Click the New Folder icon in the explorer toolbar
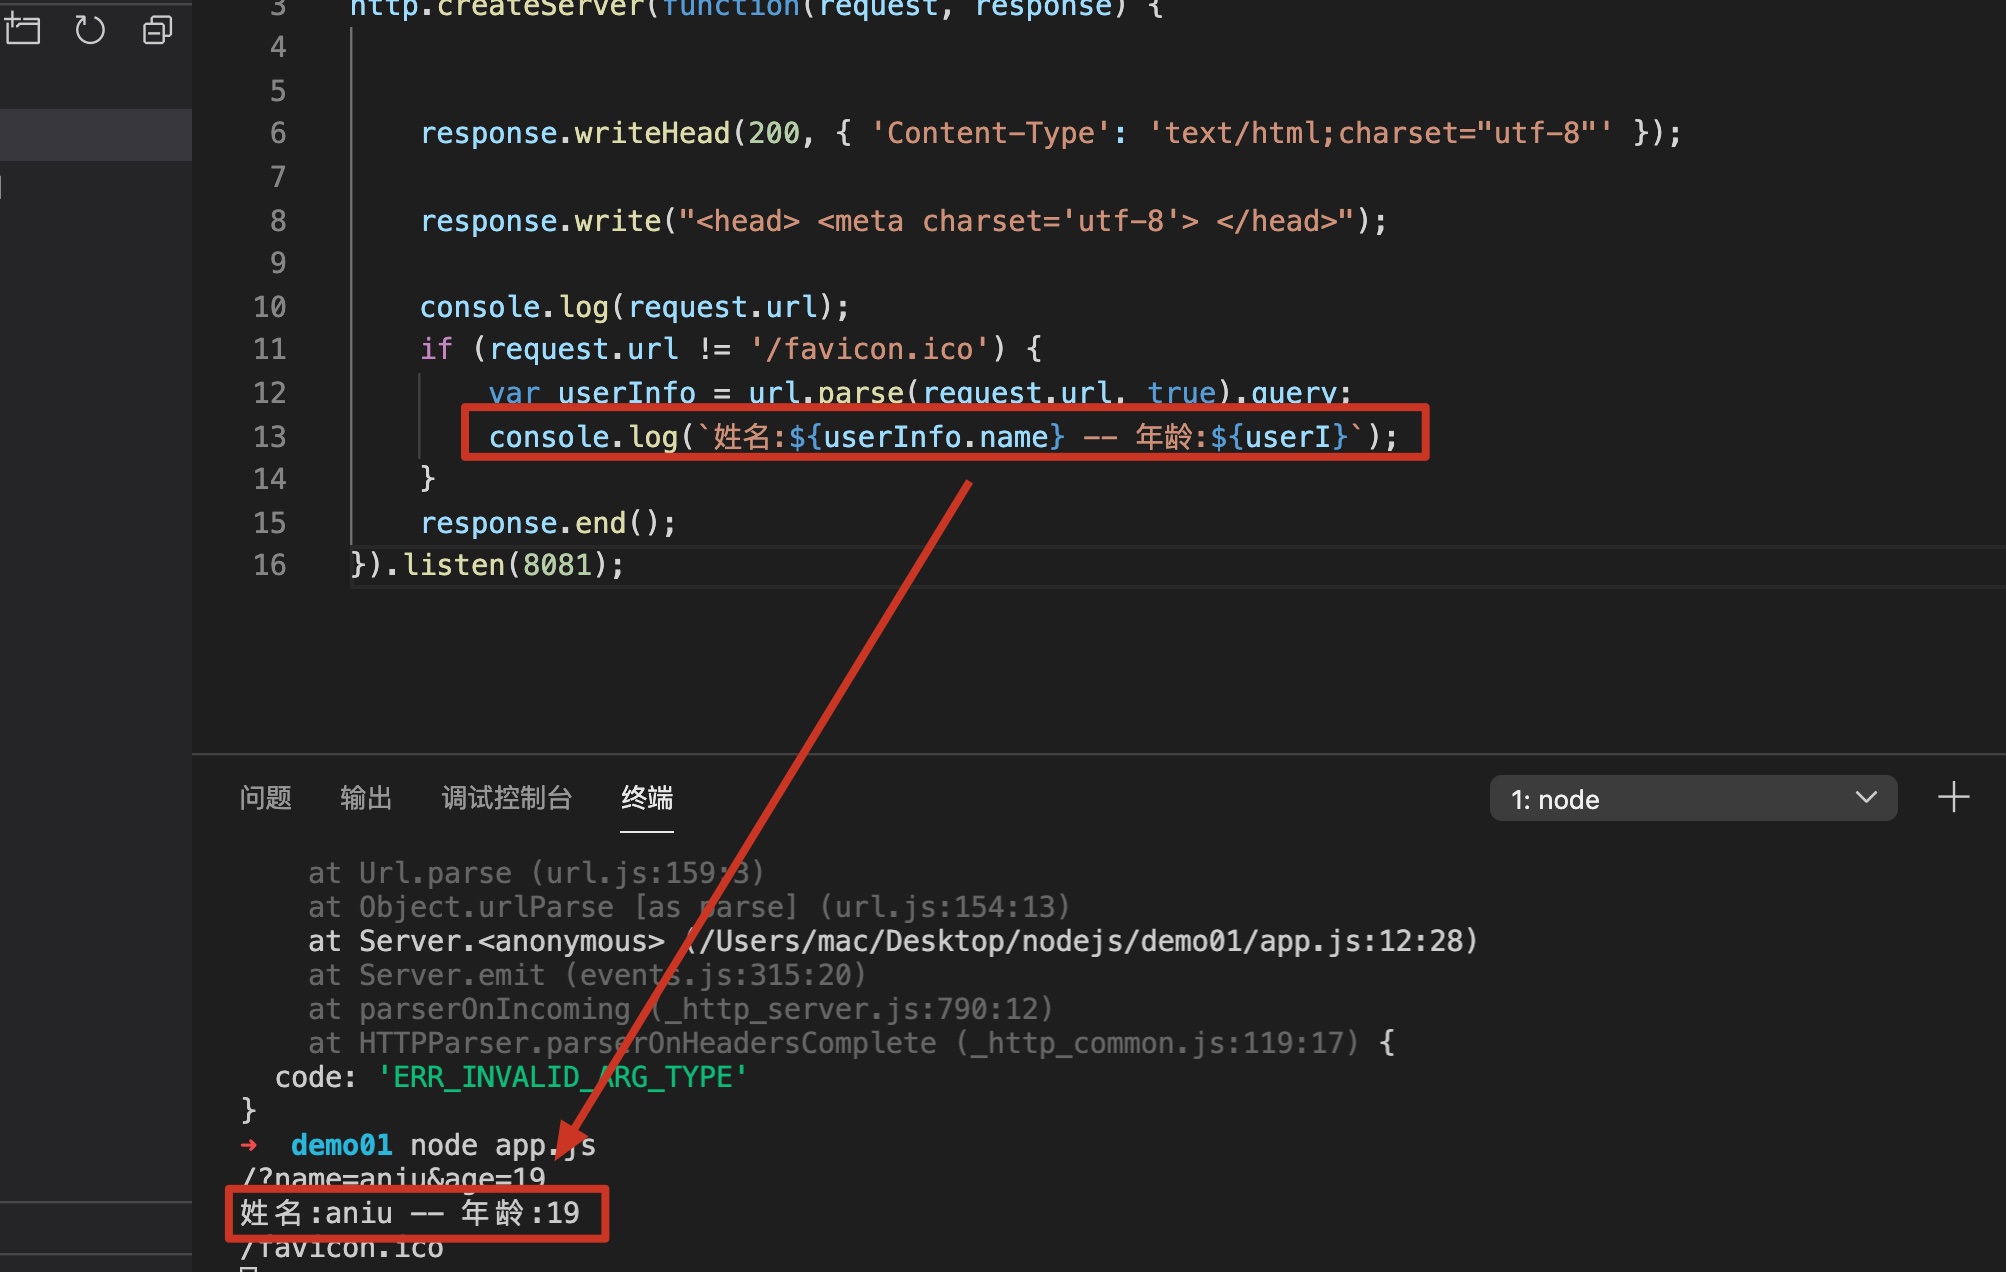Screen dimensions: 2006x1272 [x=22, y=30]
